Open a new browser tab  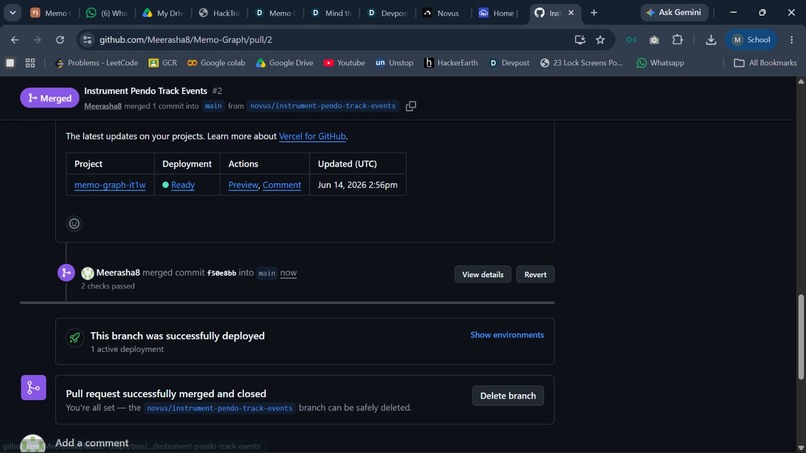pos(594,13)
